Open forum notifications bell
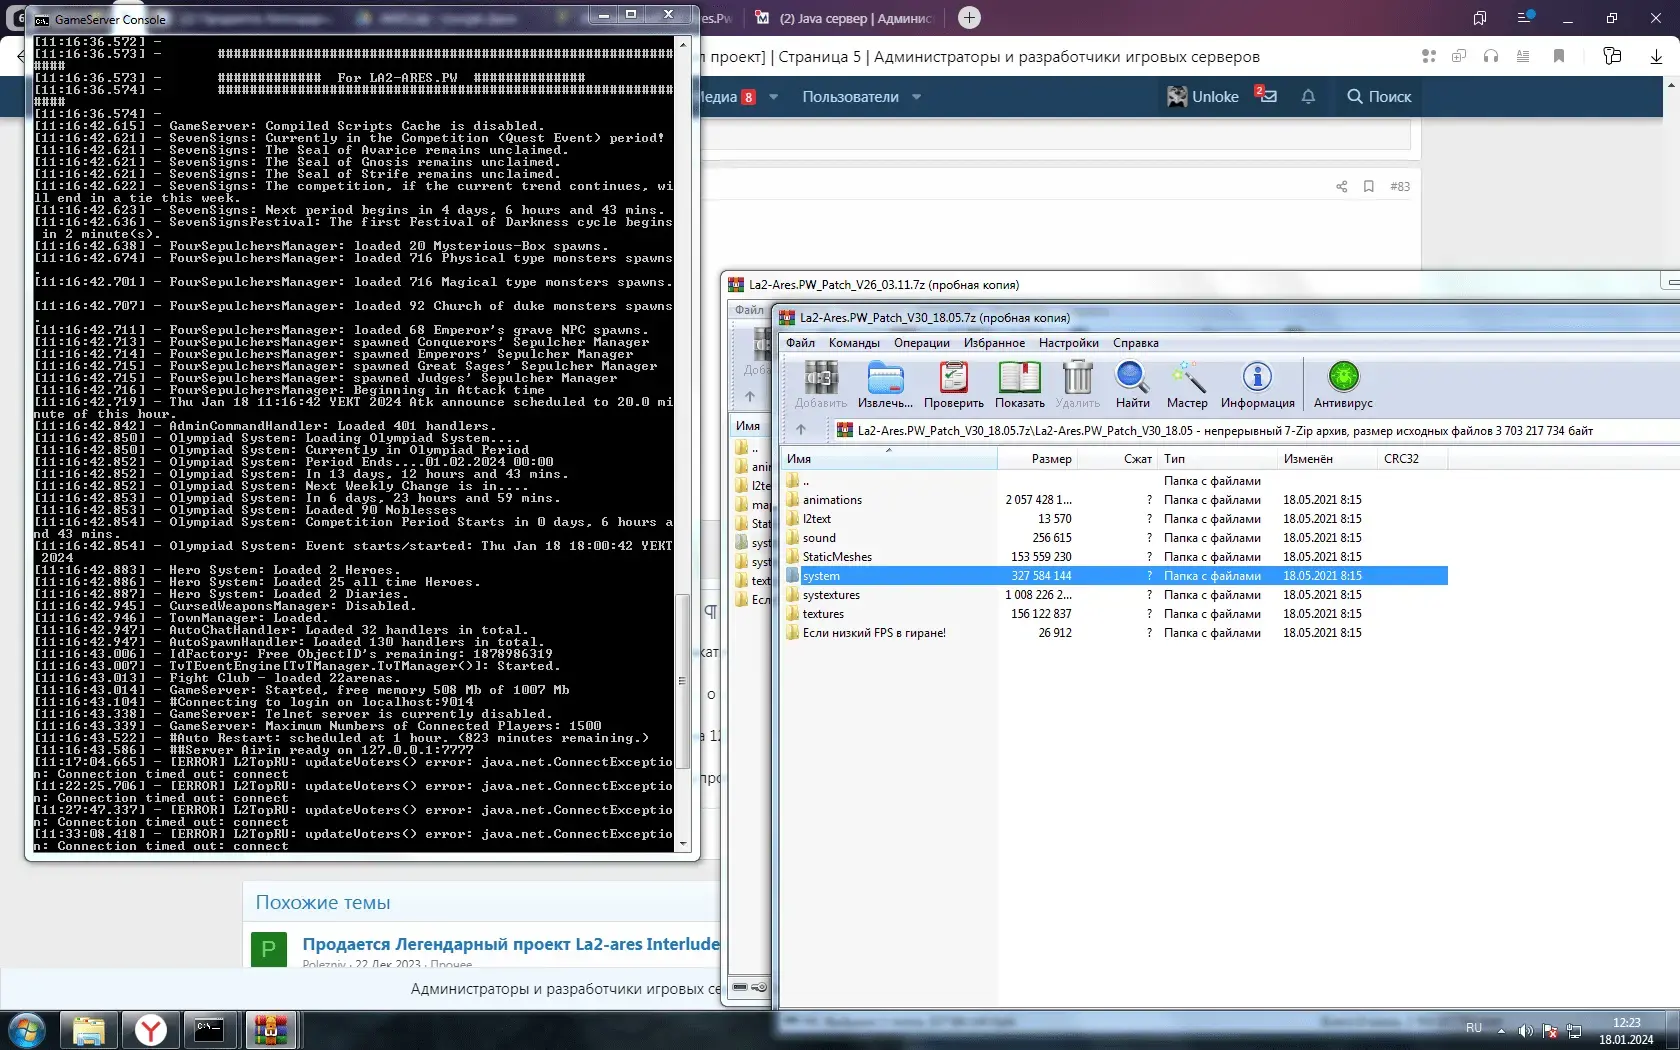Screen dimensions: 1680x1050 (1308, 97)
